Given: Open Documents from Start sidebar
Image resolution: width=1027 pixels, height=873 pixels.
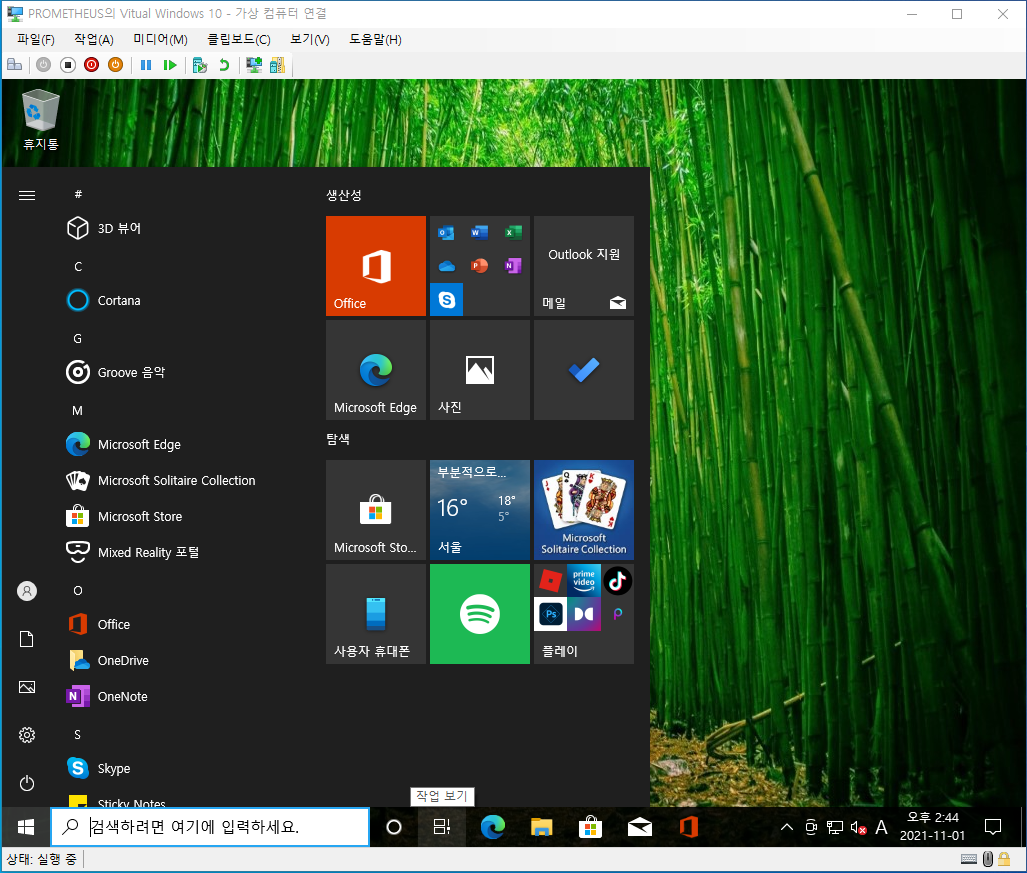Looking at the screenshot, I should pyautogui.click(x=27, y=639).
